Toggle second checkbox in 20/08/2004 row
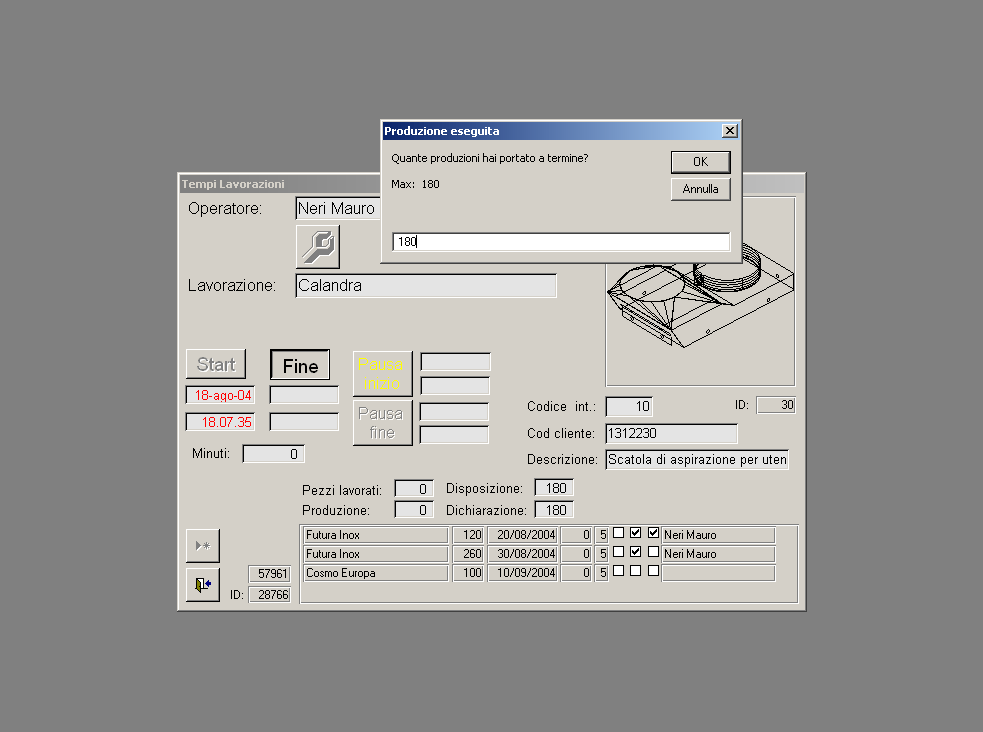This screenshot has width=983, height=732. coord(635,533)
